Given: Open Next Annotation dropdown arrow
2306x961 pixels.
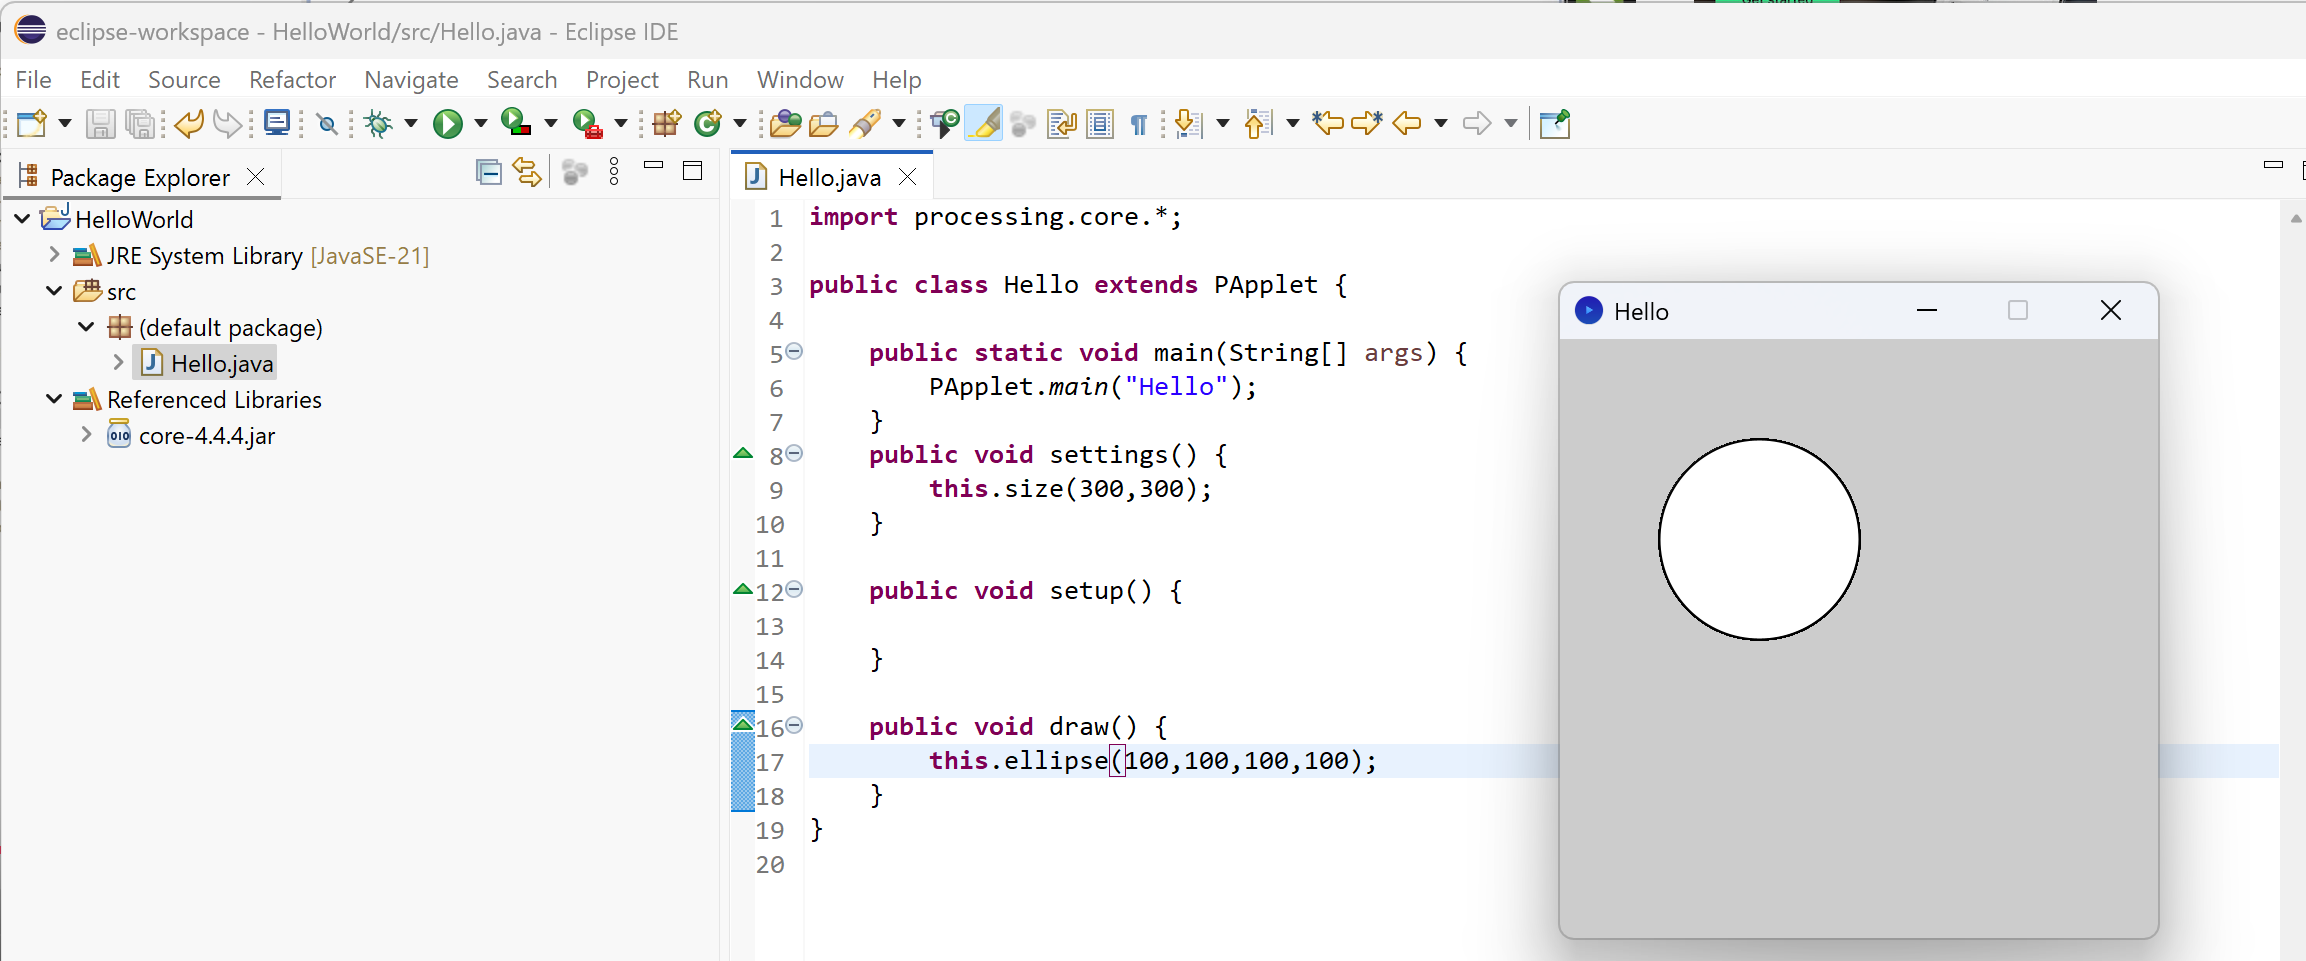Looking at the screenshot, I should 1222,123.
